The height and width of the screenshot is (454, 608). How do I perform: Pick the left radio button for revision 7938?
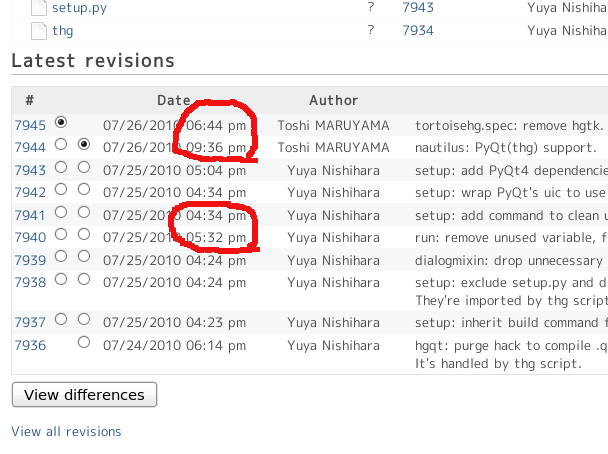point(62,279)
